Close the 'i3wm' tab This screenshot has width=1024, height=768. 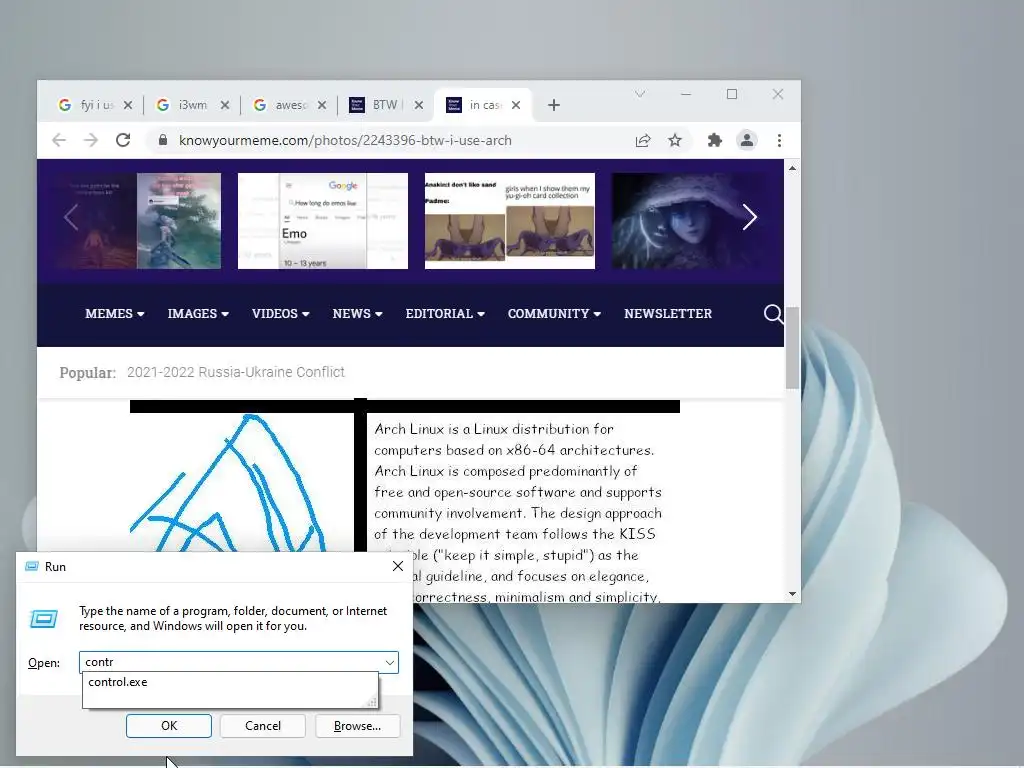click(225, 105)
